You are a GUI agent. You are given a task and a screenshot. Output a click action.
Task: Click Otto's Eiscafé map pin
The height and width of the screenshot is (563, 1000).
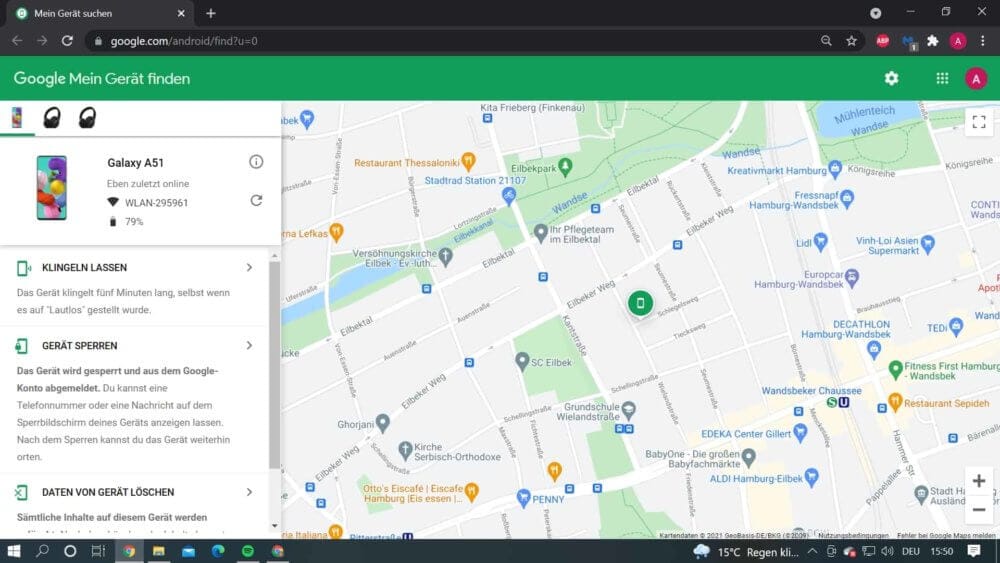[x=471, y=492]
